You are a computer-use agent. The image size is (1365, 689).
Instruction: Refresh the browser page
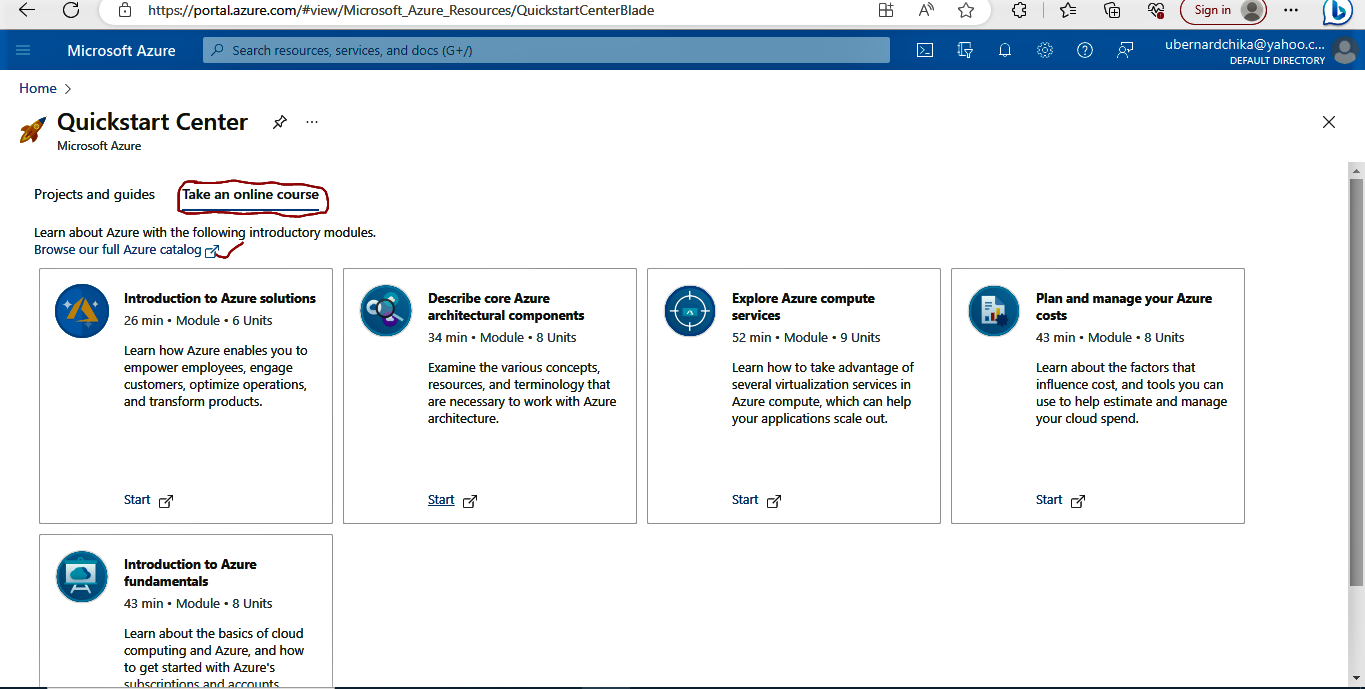pyautogui.click(x=71, y=10)
